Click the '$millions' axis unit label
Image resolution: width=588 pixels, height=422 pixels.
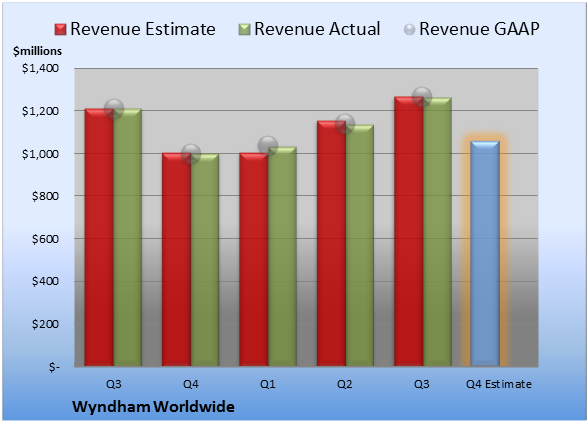click(38, 51)
